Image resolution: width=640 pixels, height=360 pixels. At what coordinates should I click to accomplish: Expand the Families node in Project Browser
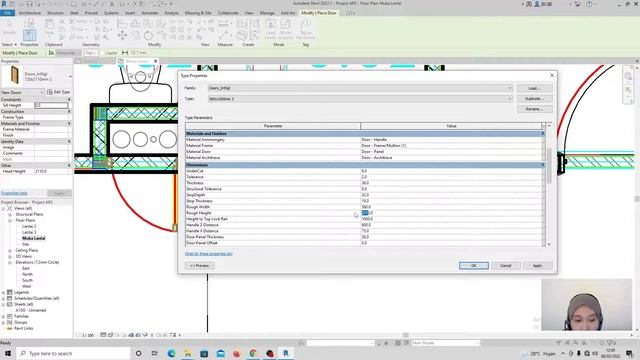tap(4, 316)
